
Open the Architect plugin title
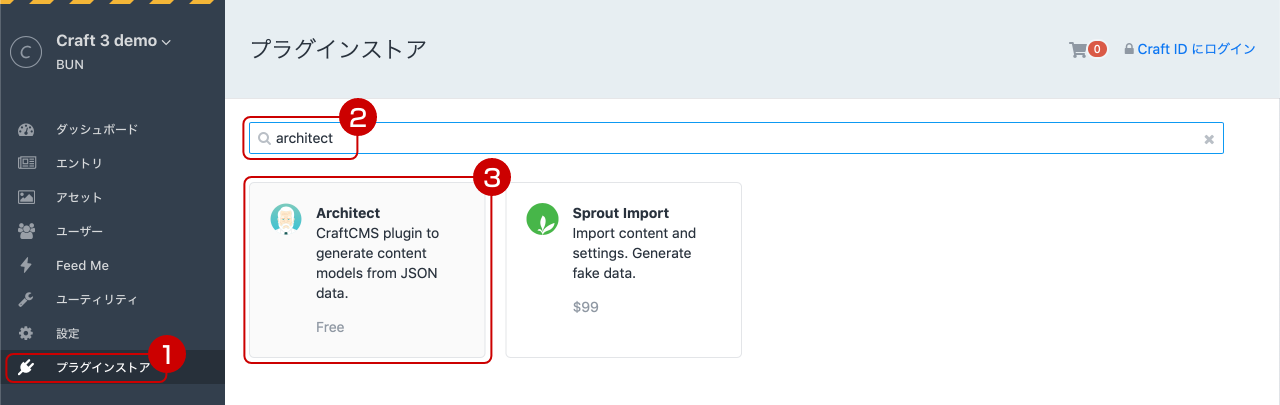[348, 213]
